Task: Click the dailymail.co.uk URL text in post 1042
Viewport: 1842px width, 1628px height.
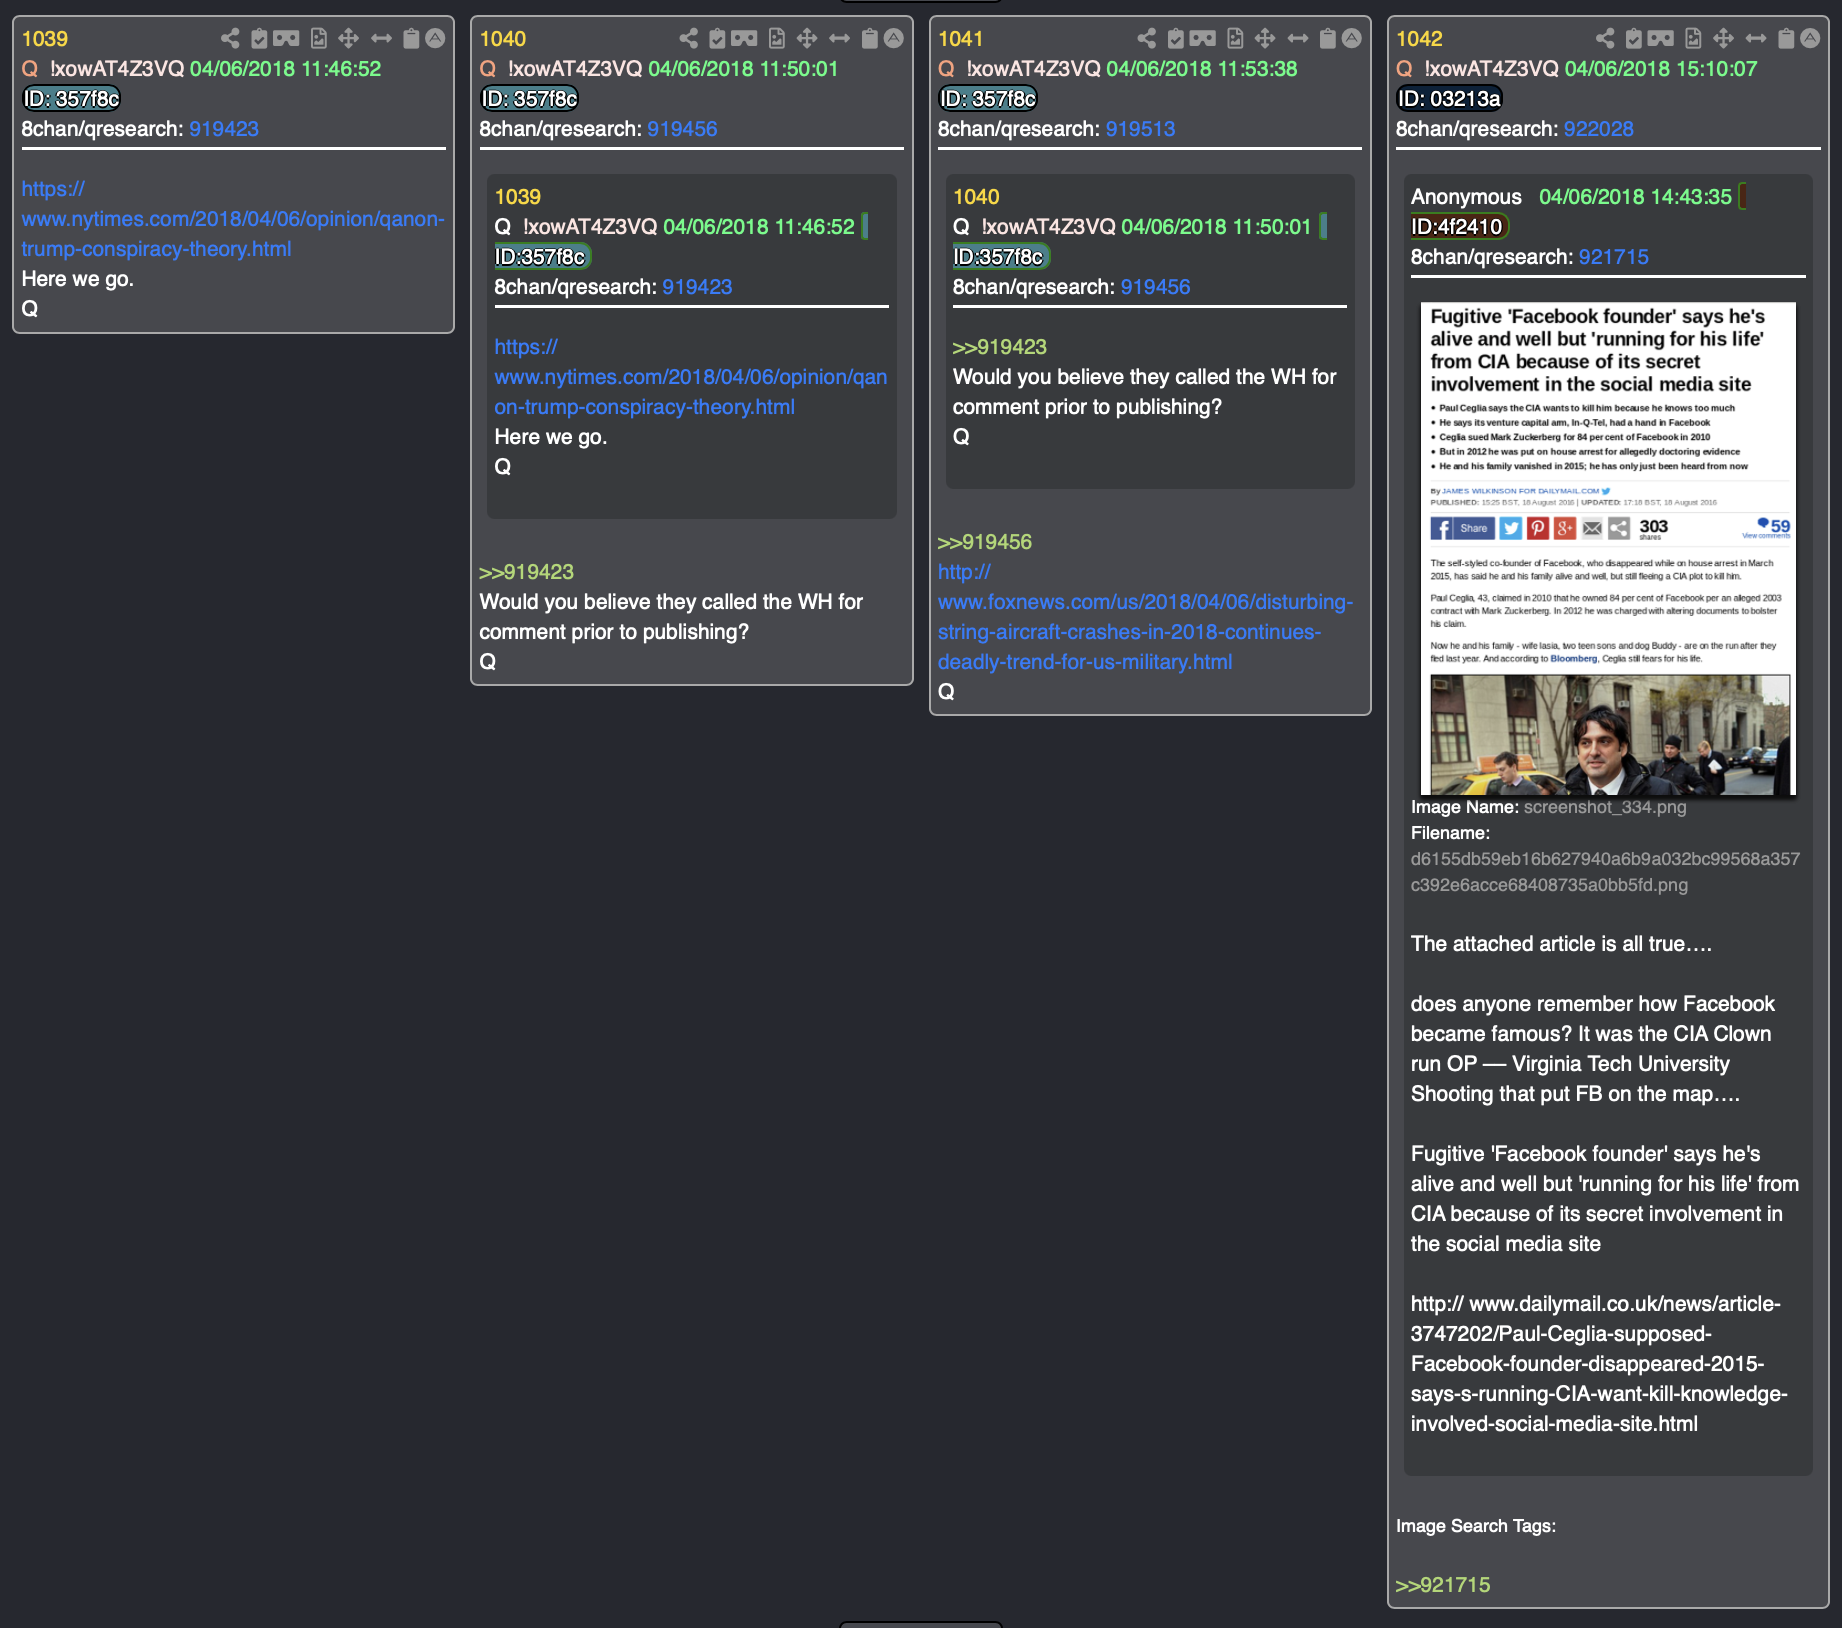Action: coord(1599,1364)
